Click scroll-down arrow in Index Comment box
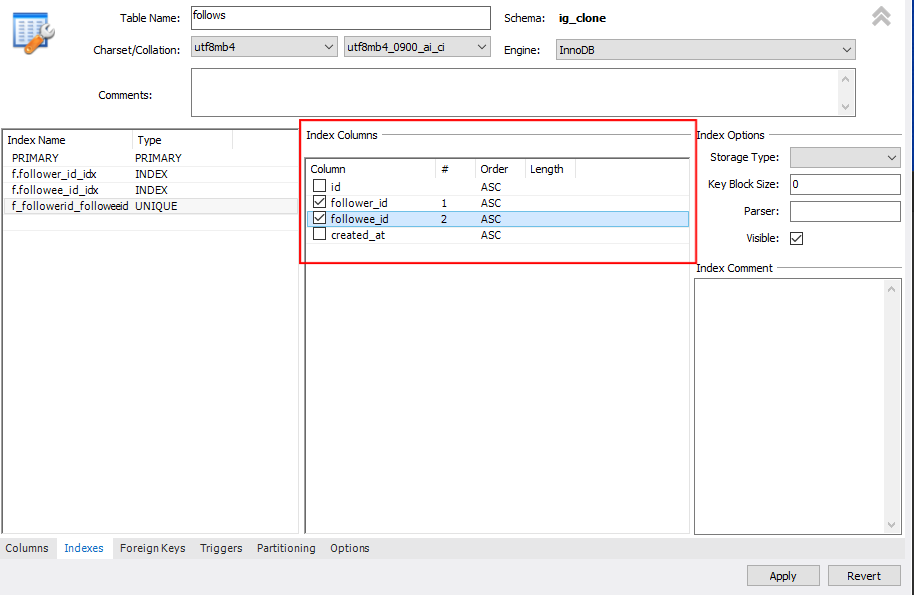This screenshot has height=595, width=914. pos(891,524)
